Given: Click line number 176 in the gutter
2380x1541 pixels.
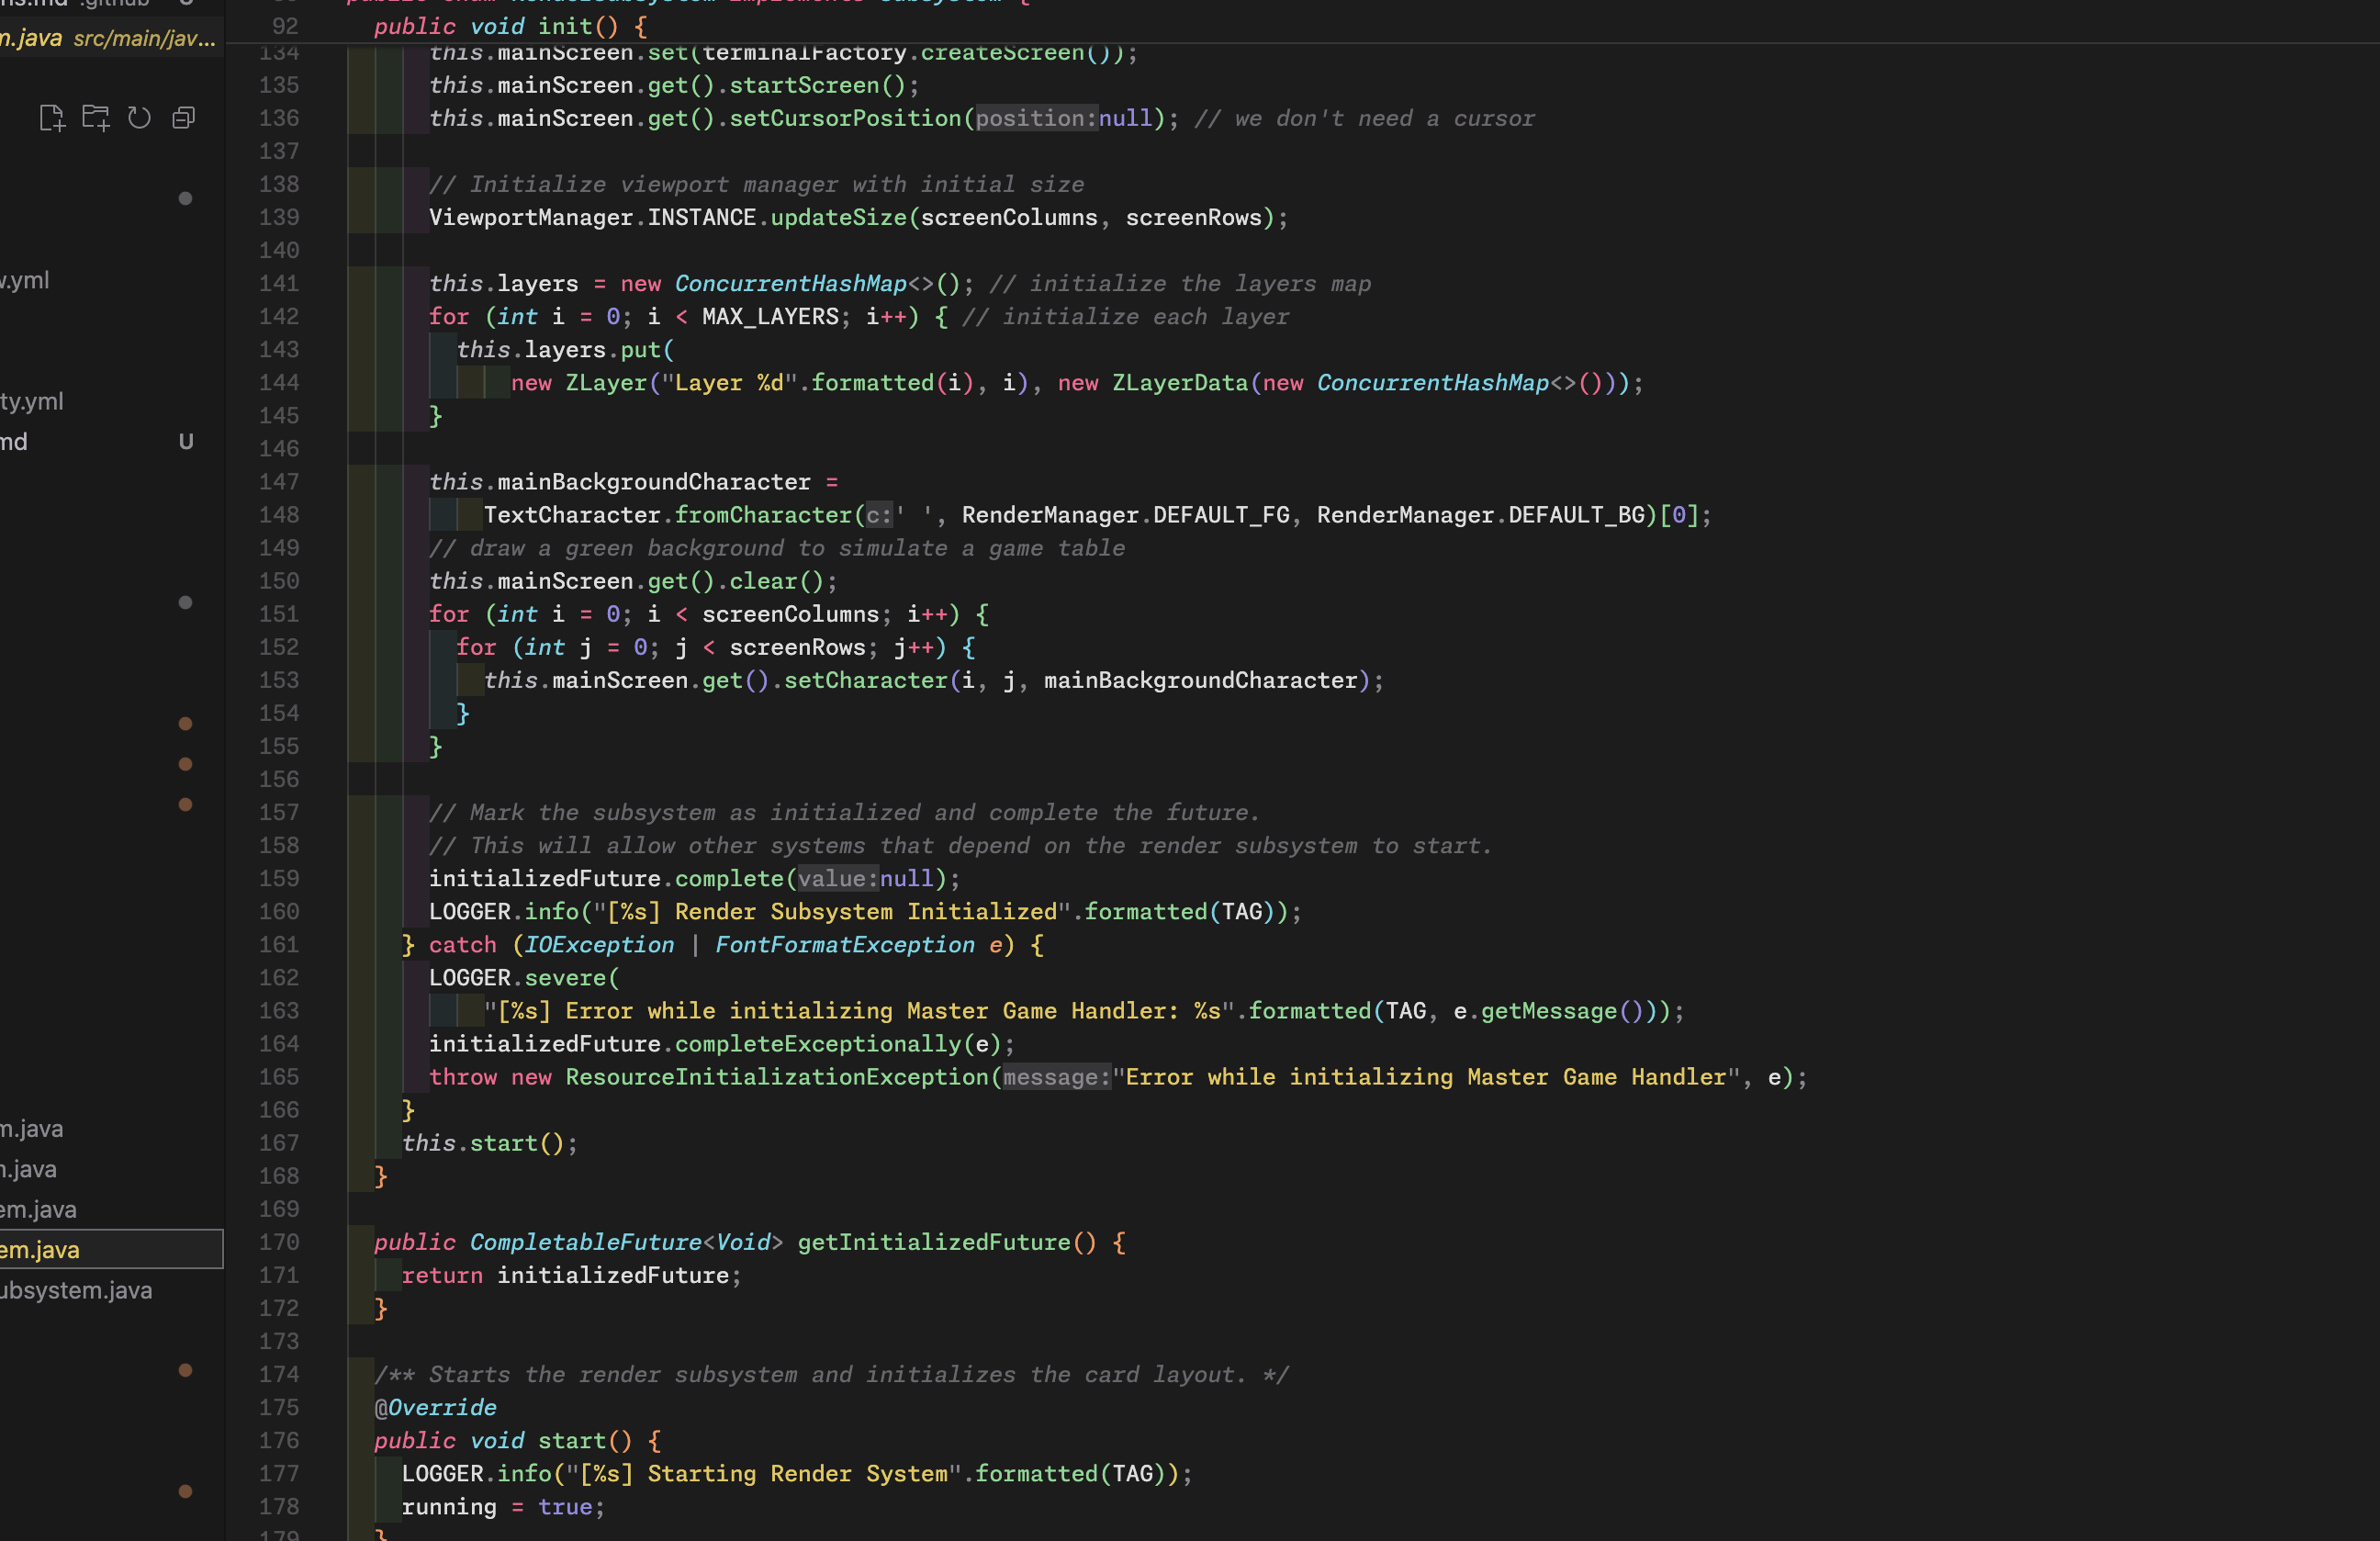Looking at the screenshot, I should tap(279, 1440).
